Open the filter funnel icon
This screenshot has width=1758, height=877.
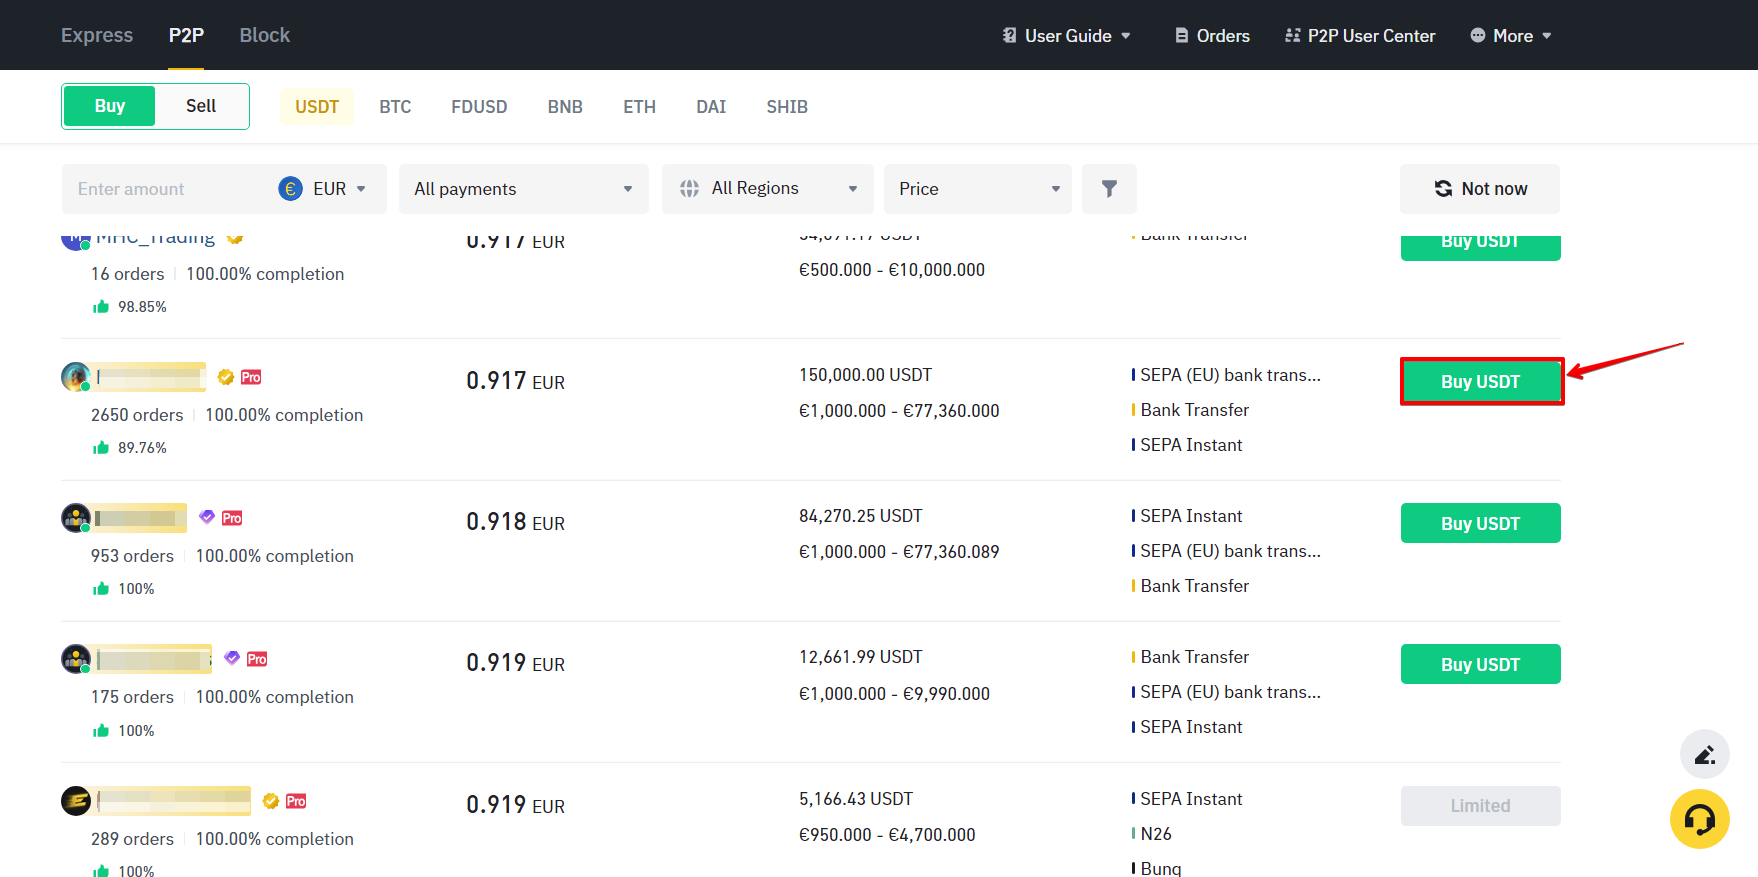coord(1109,189)
